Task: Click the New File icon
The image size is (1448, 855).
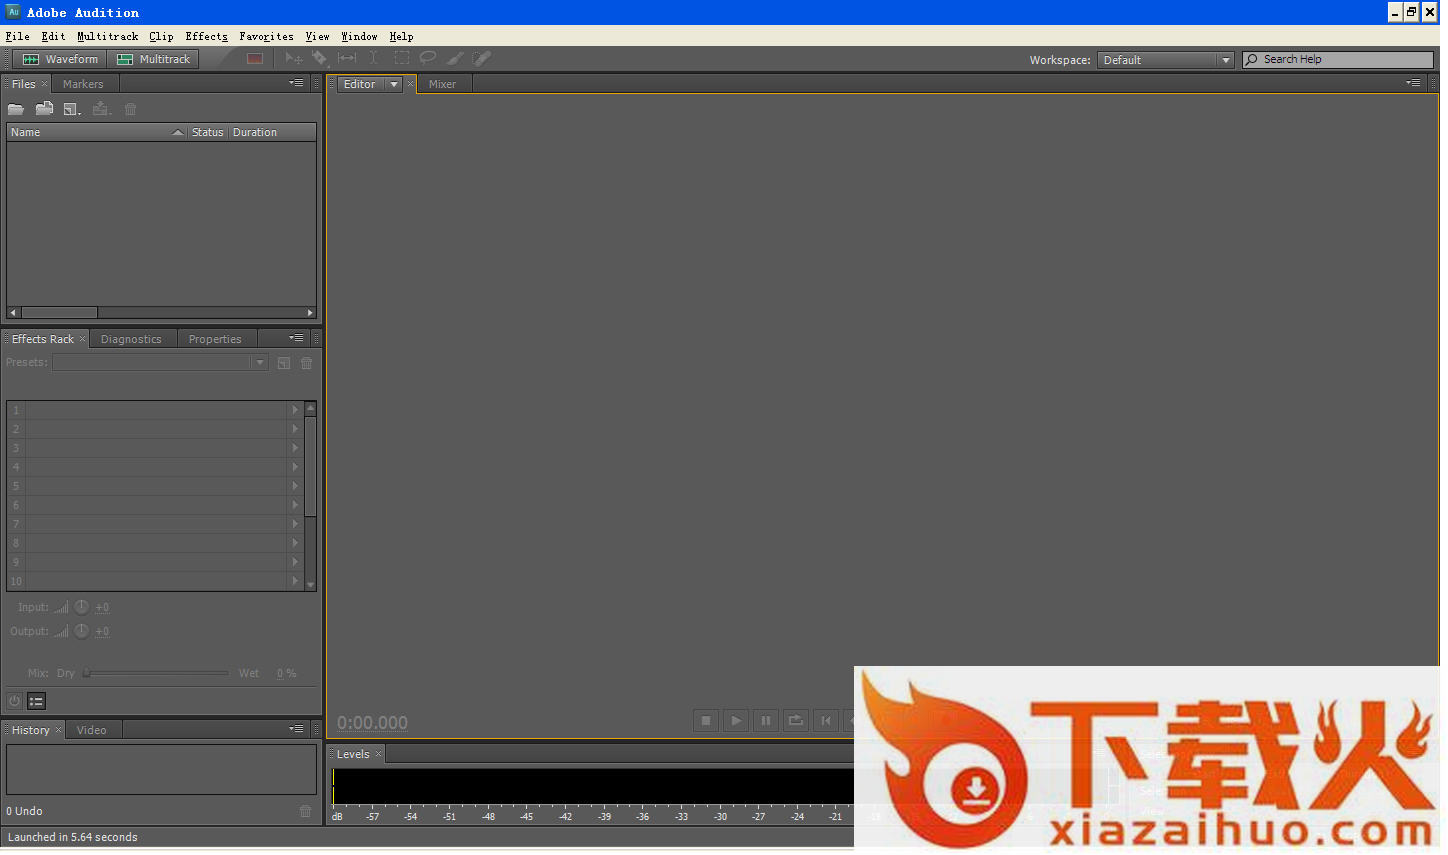Action: coord(72,109)
